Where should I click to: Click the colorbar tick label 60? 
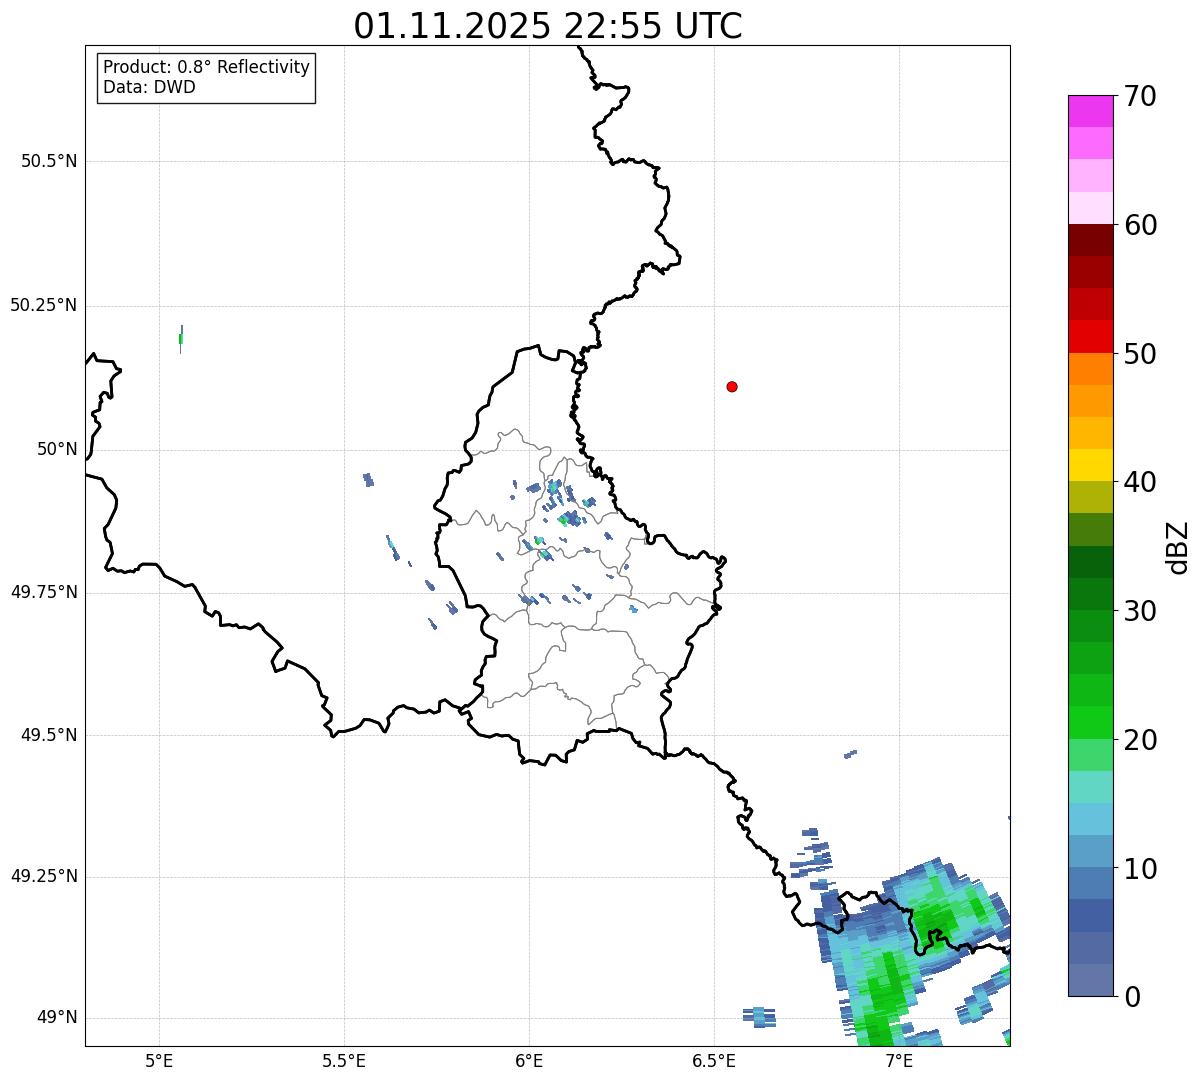pos(1140,225)
